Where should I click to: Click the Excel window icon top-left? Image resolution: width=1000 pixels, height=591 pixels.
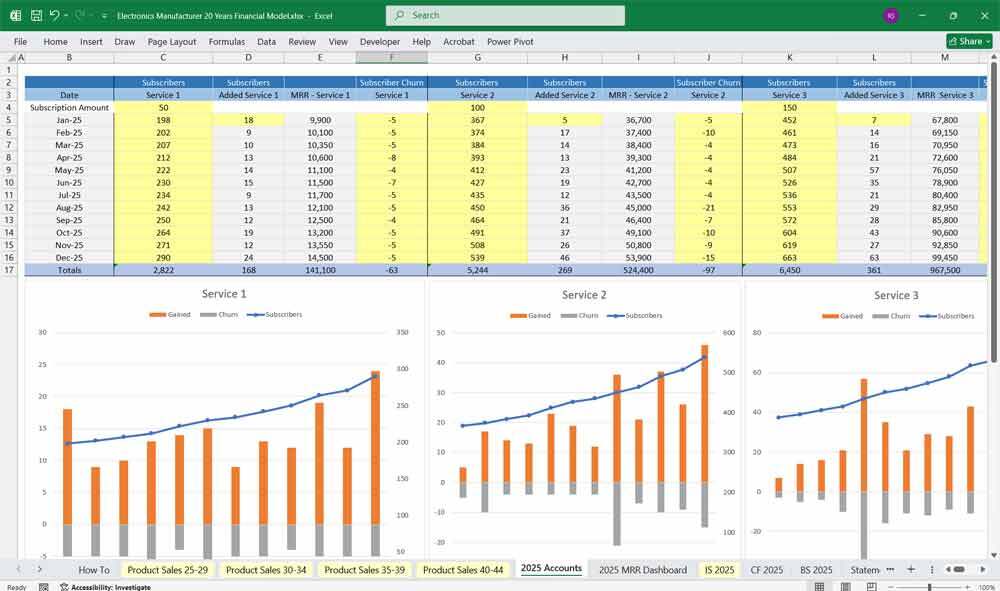coord(15,16)
